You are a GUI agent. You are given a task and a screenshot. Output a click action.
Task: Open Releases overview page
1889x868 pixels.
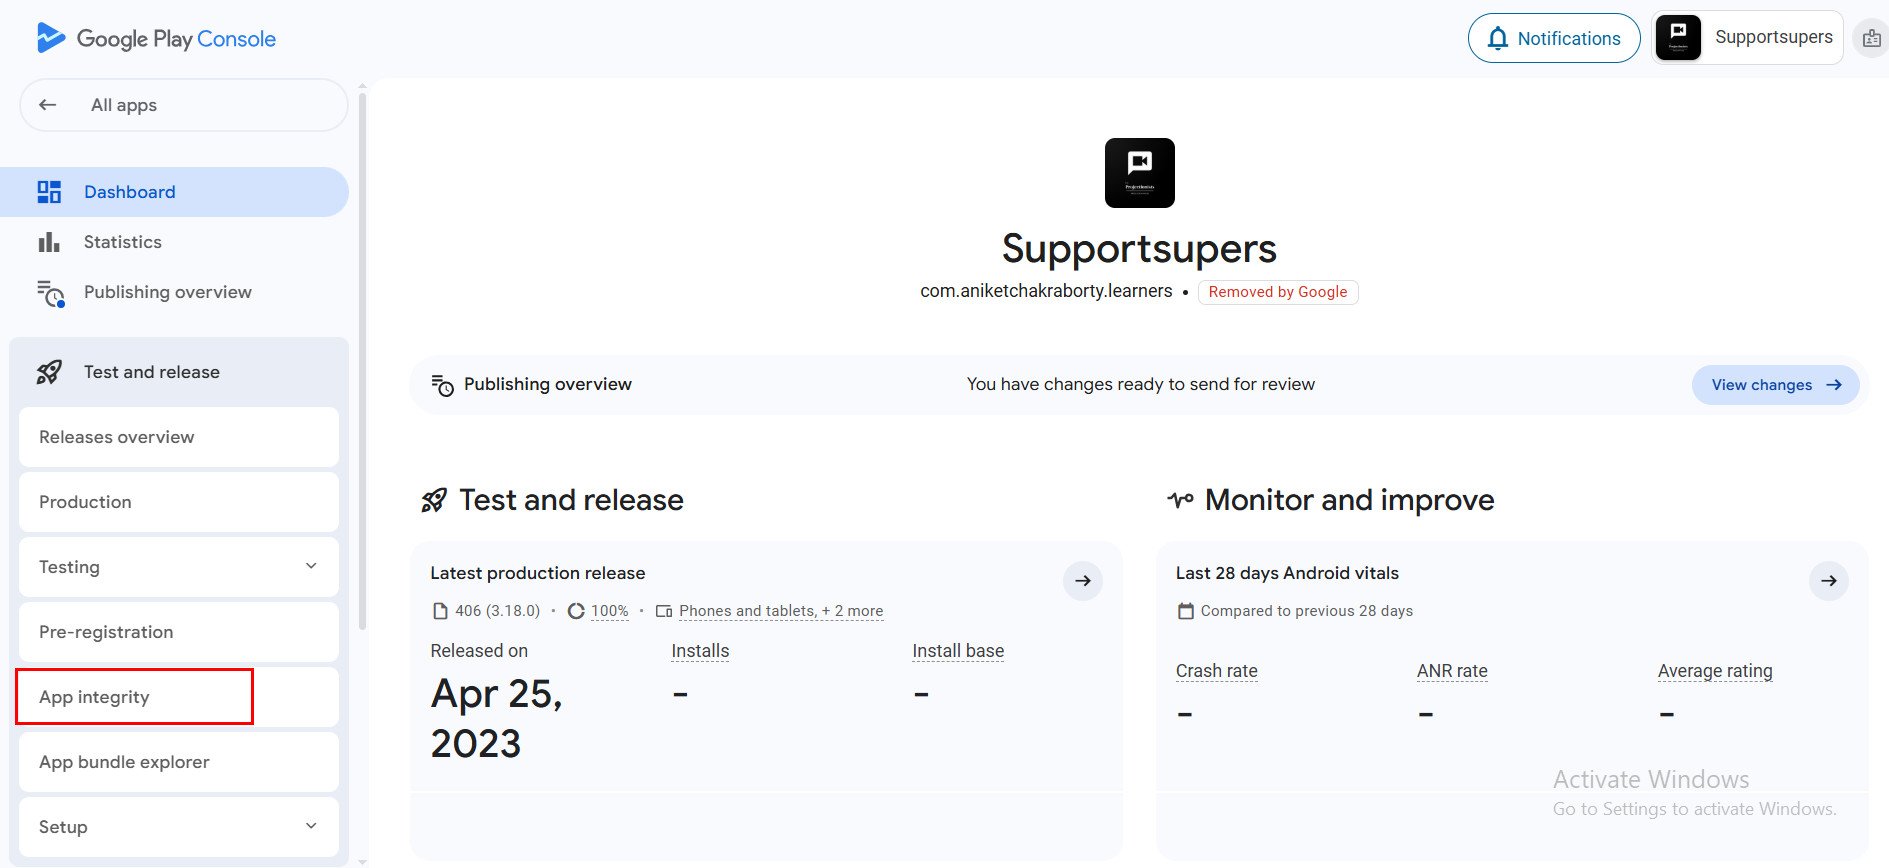coord(117,437)
